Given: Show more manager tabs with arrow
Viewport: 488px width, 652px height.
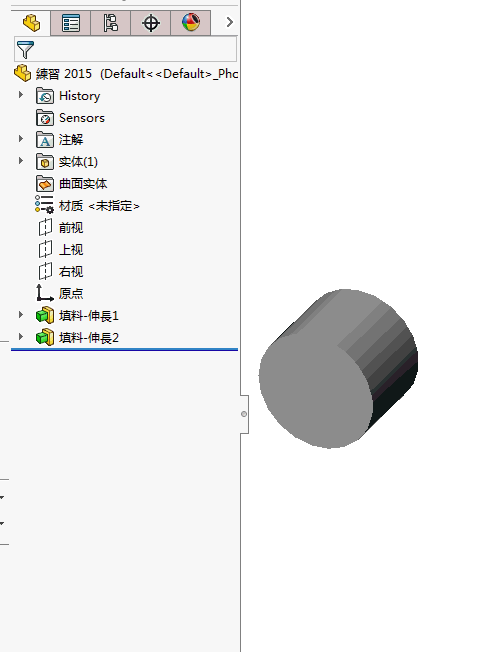Looking at the screenshot, I should point(229,22).
